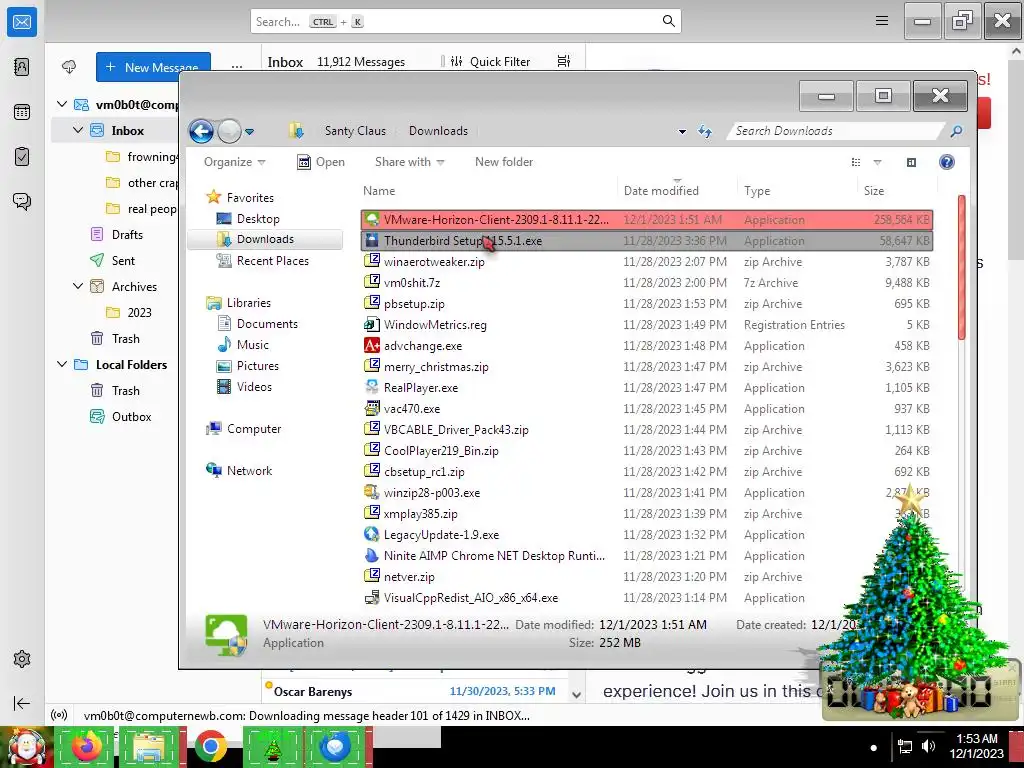Collapse the Local Folders tree
This screenshot has height=768, width=1024.
click(62, 364)
